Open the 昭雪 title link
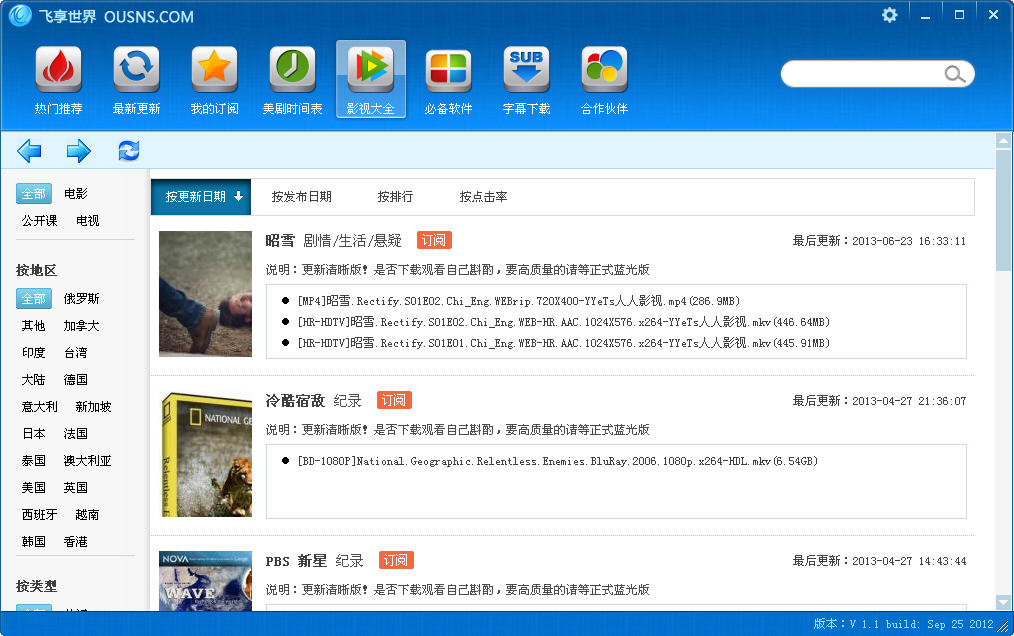This screenshot has width=1014, height=636. [x=280, y=241]
